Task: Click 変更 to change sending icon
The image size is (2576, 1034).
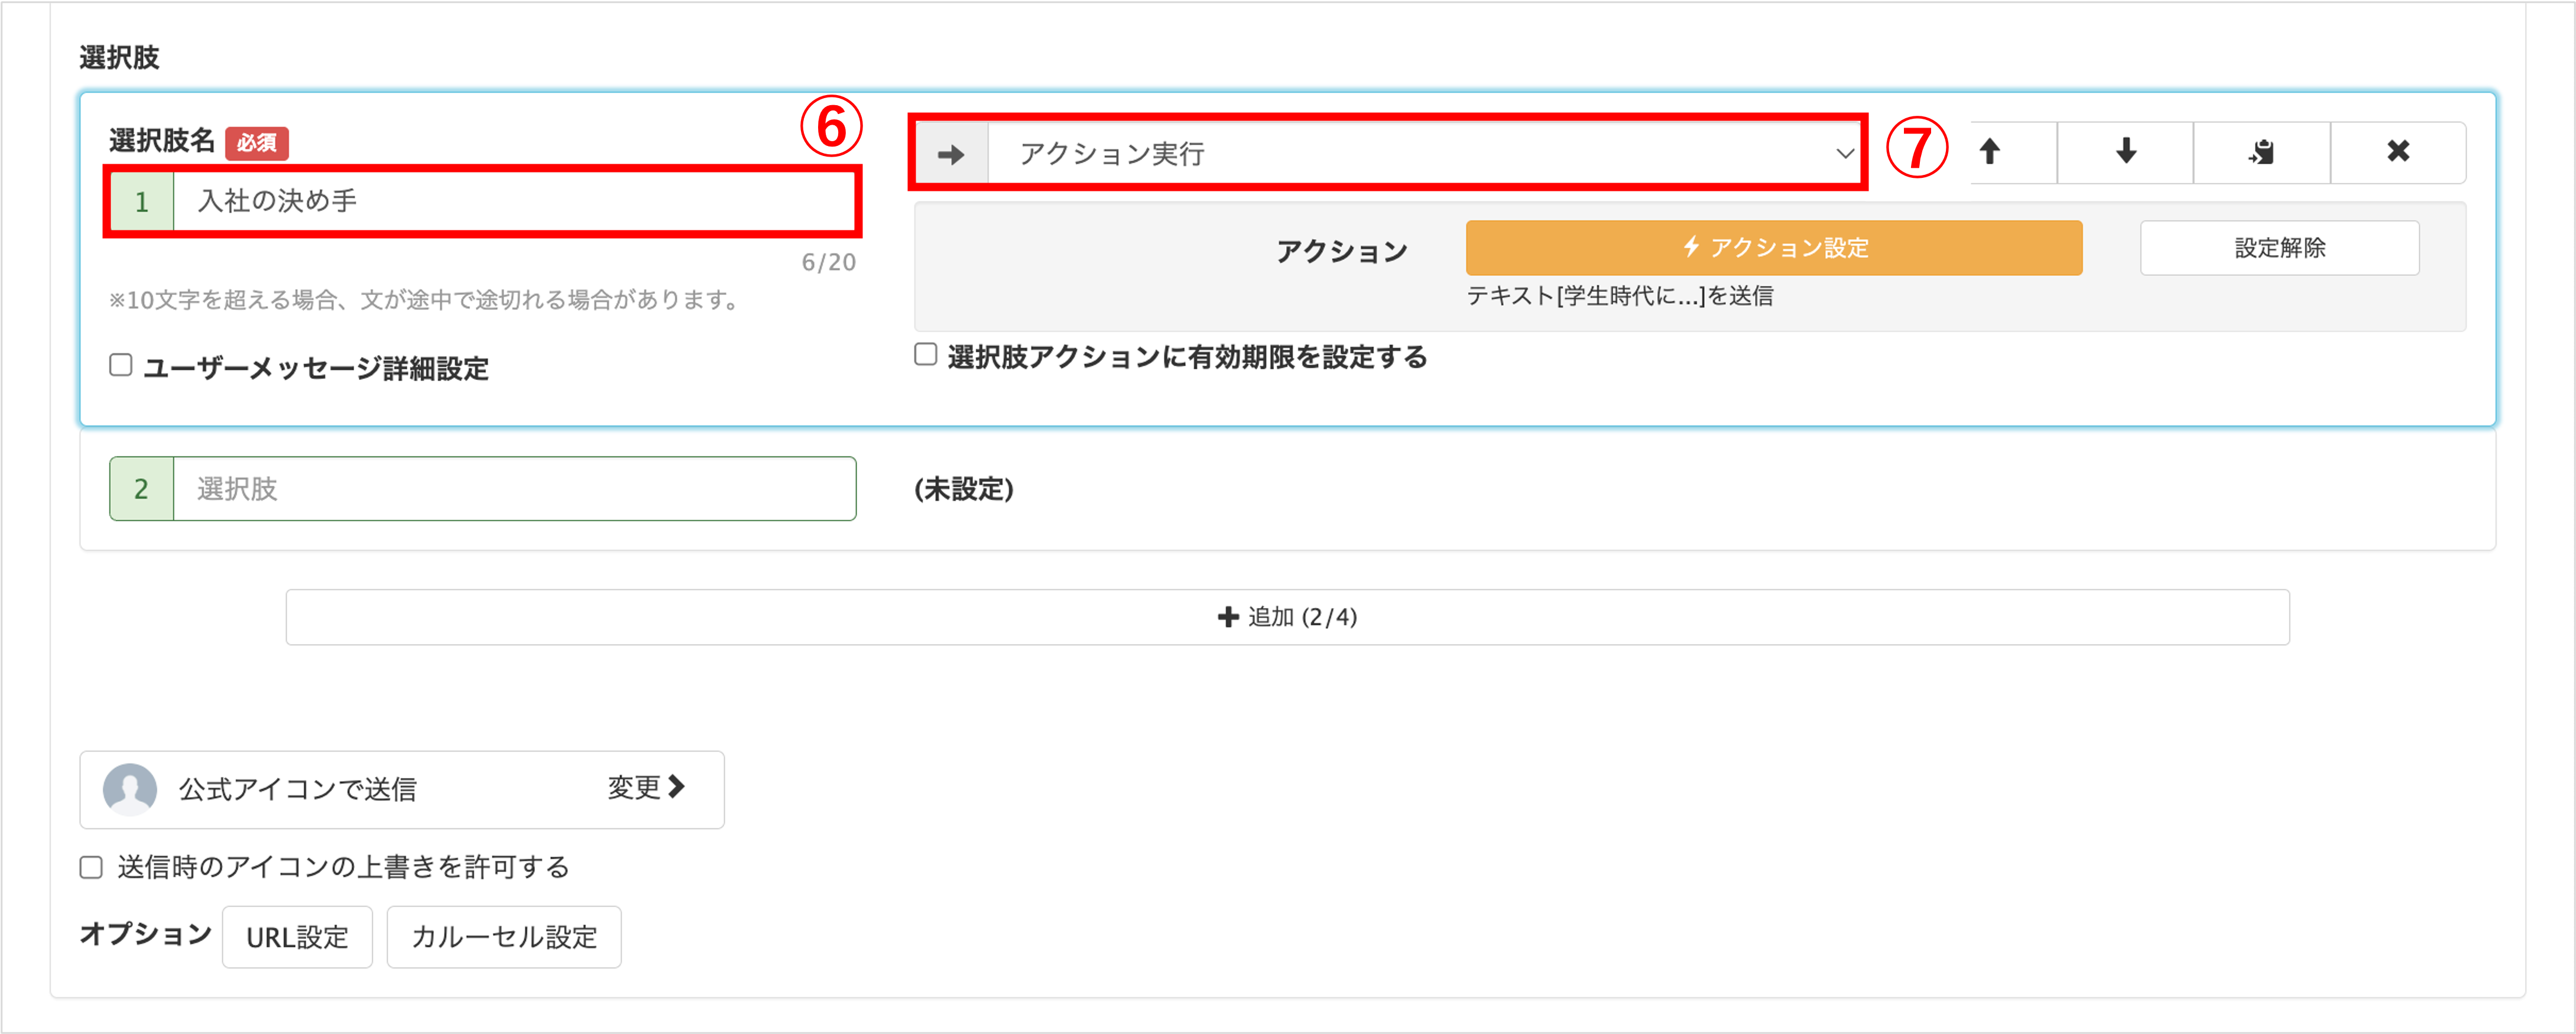Action: click(x=646, y=787)
